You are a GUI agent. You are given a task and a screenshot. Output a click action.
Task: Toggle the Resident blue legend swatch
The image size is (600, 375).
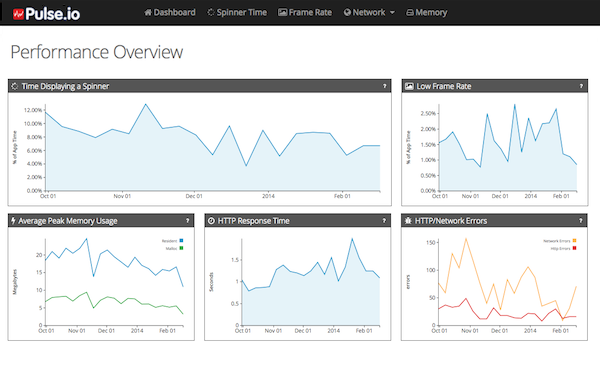[181, 241]
